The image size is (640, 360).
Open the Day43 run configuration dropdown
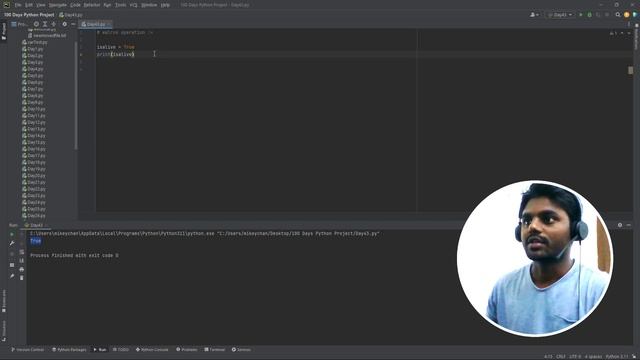(x=559, y=15)
